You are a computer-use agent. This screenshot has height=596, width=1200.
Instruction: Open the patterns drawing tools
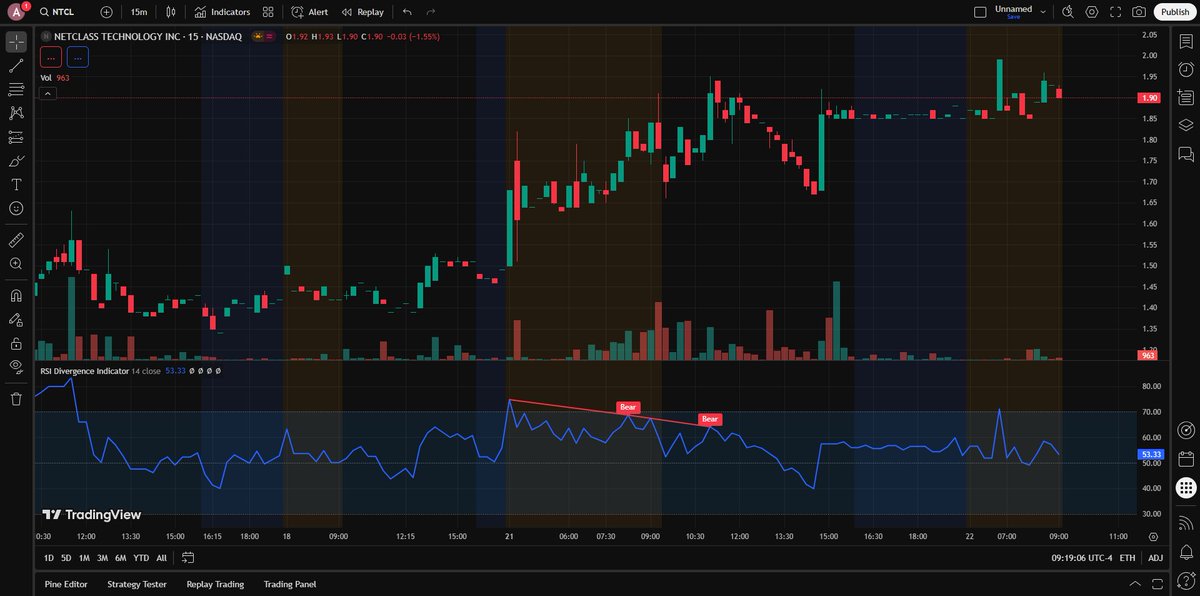pos(16,113)
